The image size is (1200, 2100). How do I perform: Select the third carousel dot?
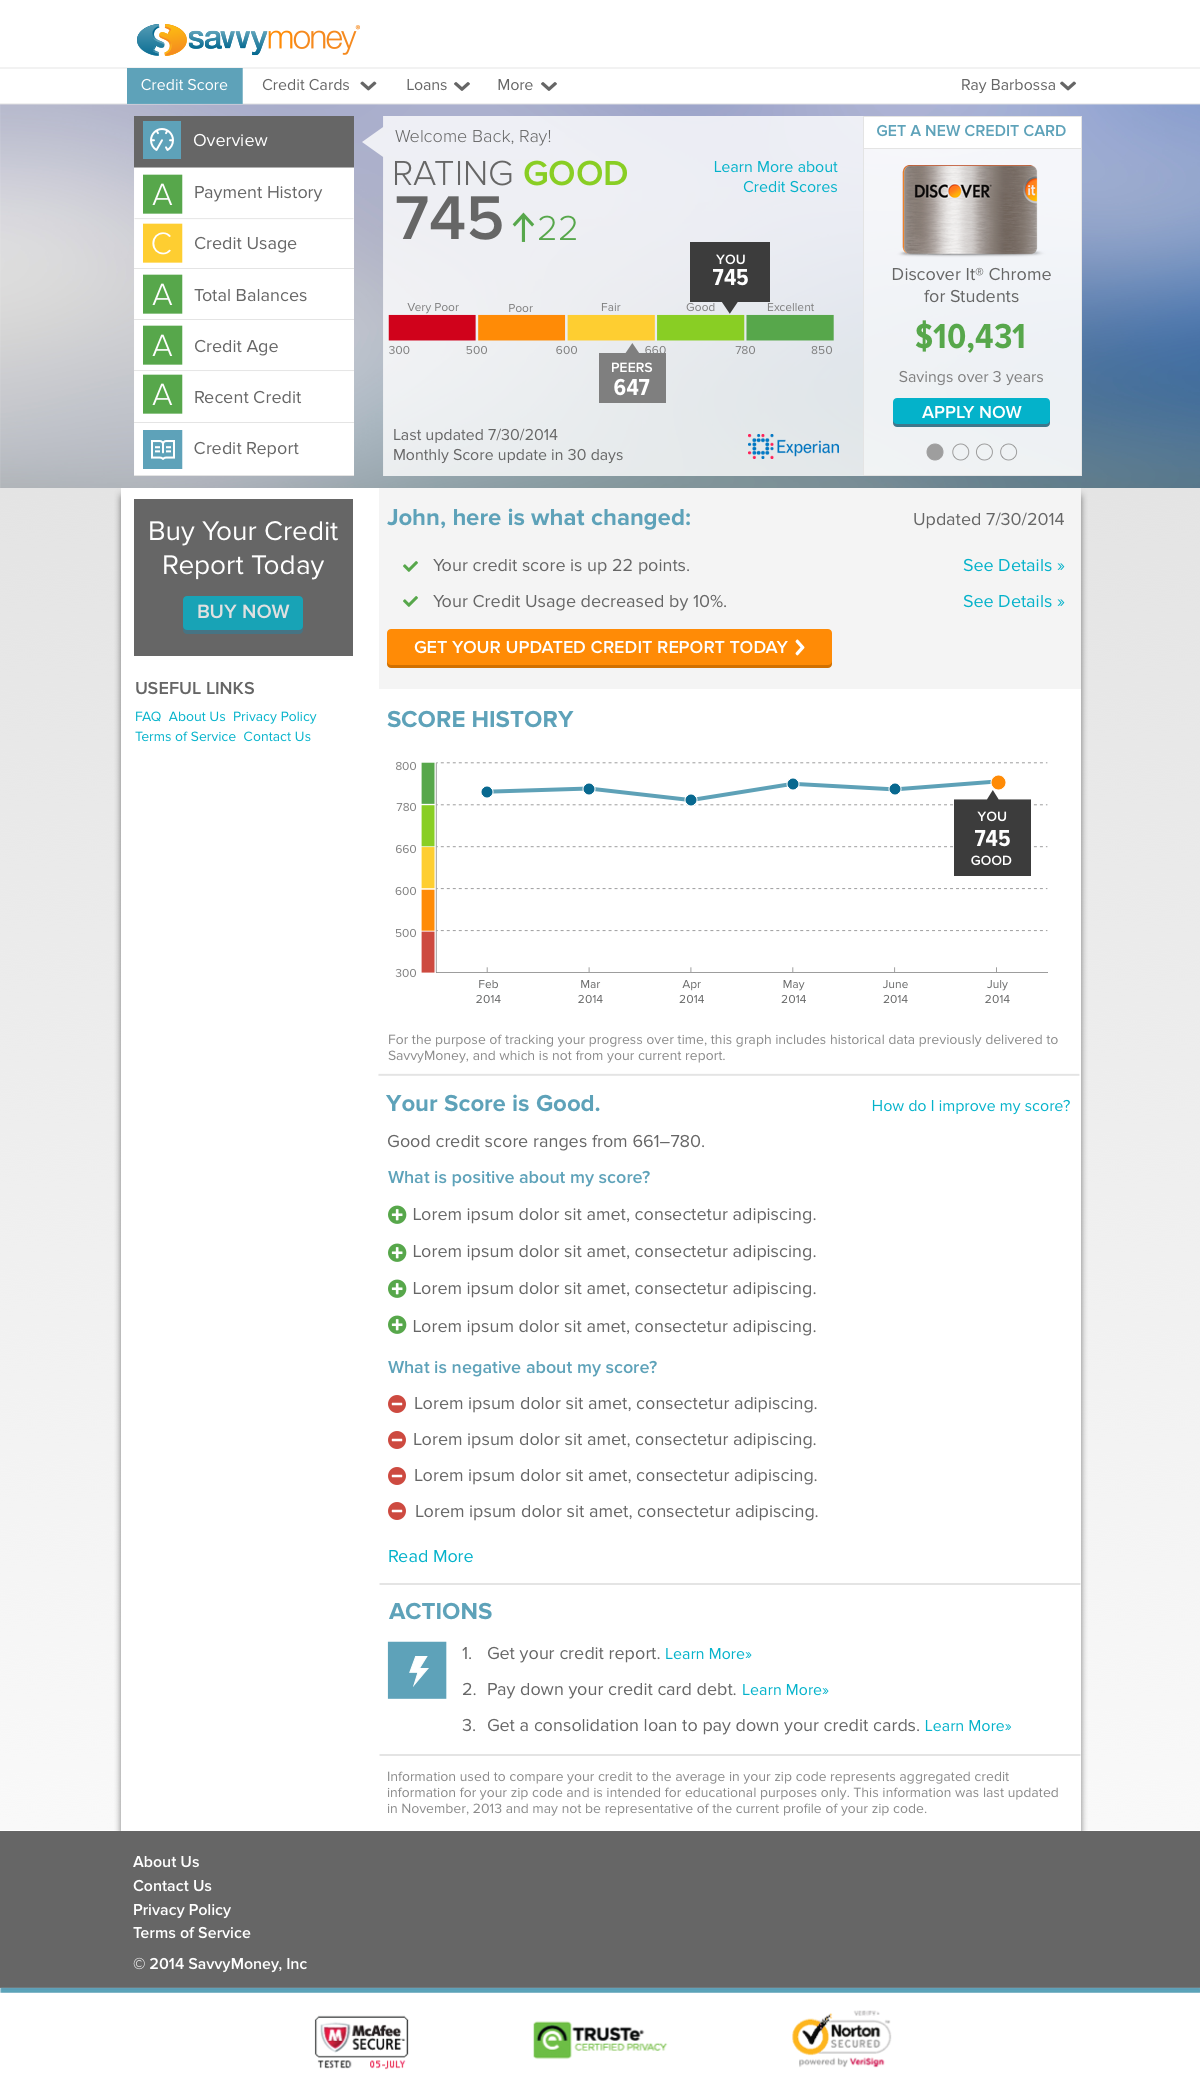point(984,452)
